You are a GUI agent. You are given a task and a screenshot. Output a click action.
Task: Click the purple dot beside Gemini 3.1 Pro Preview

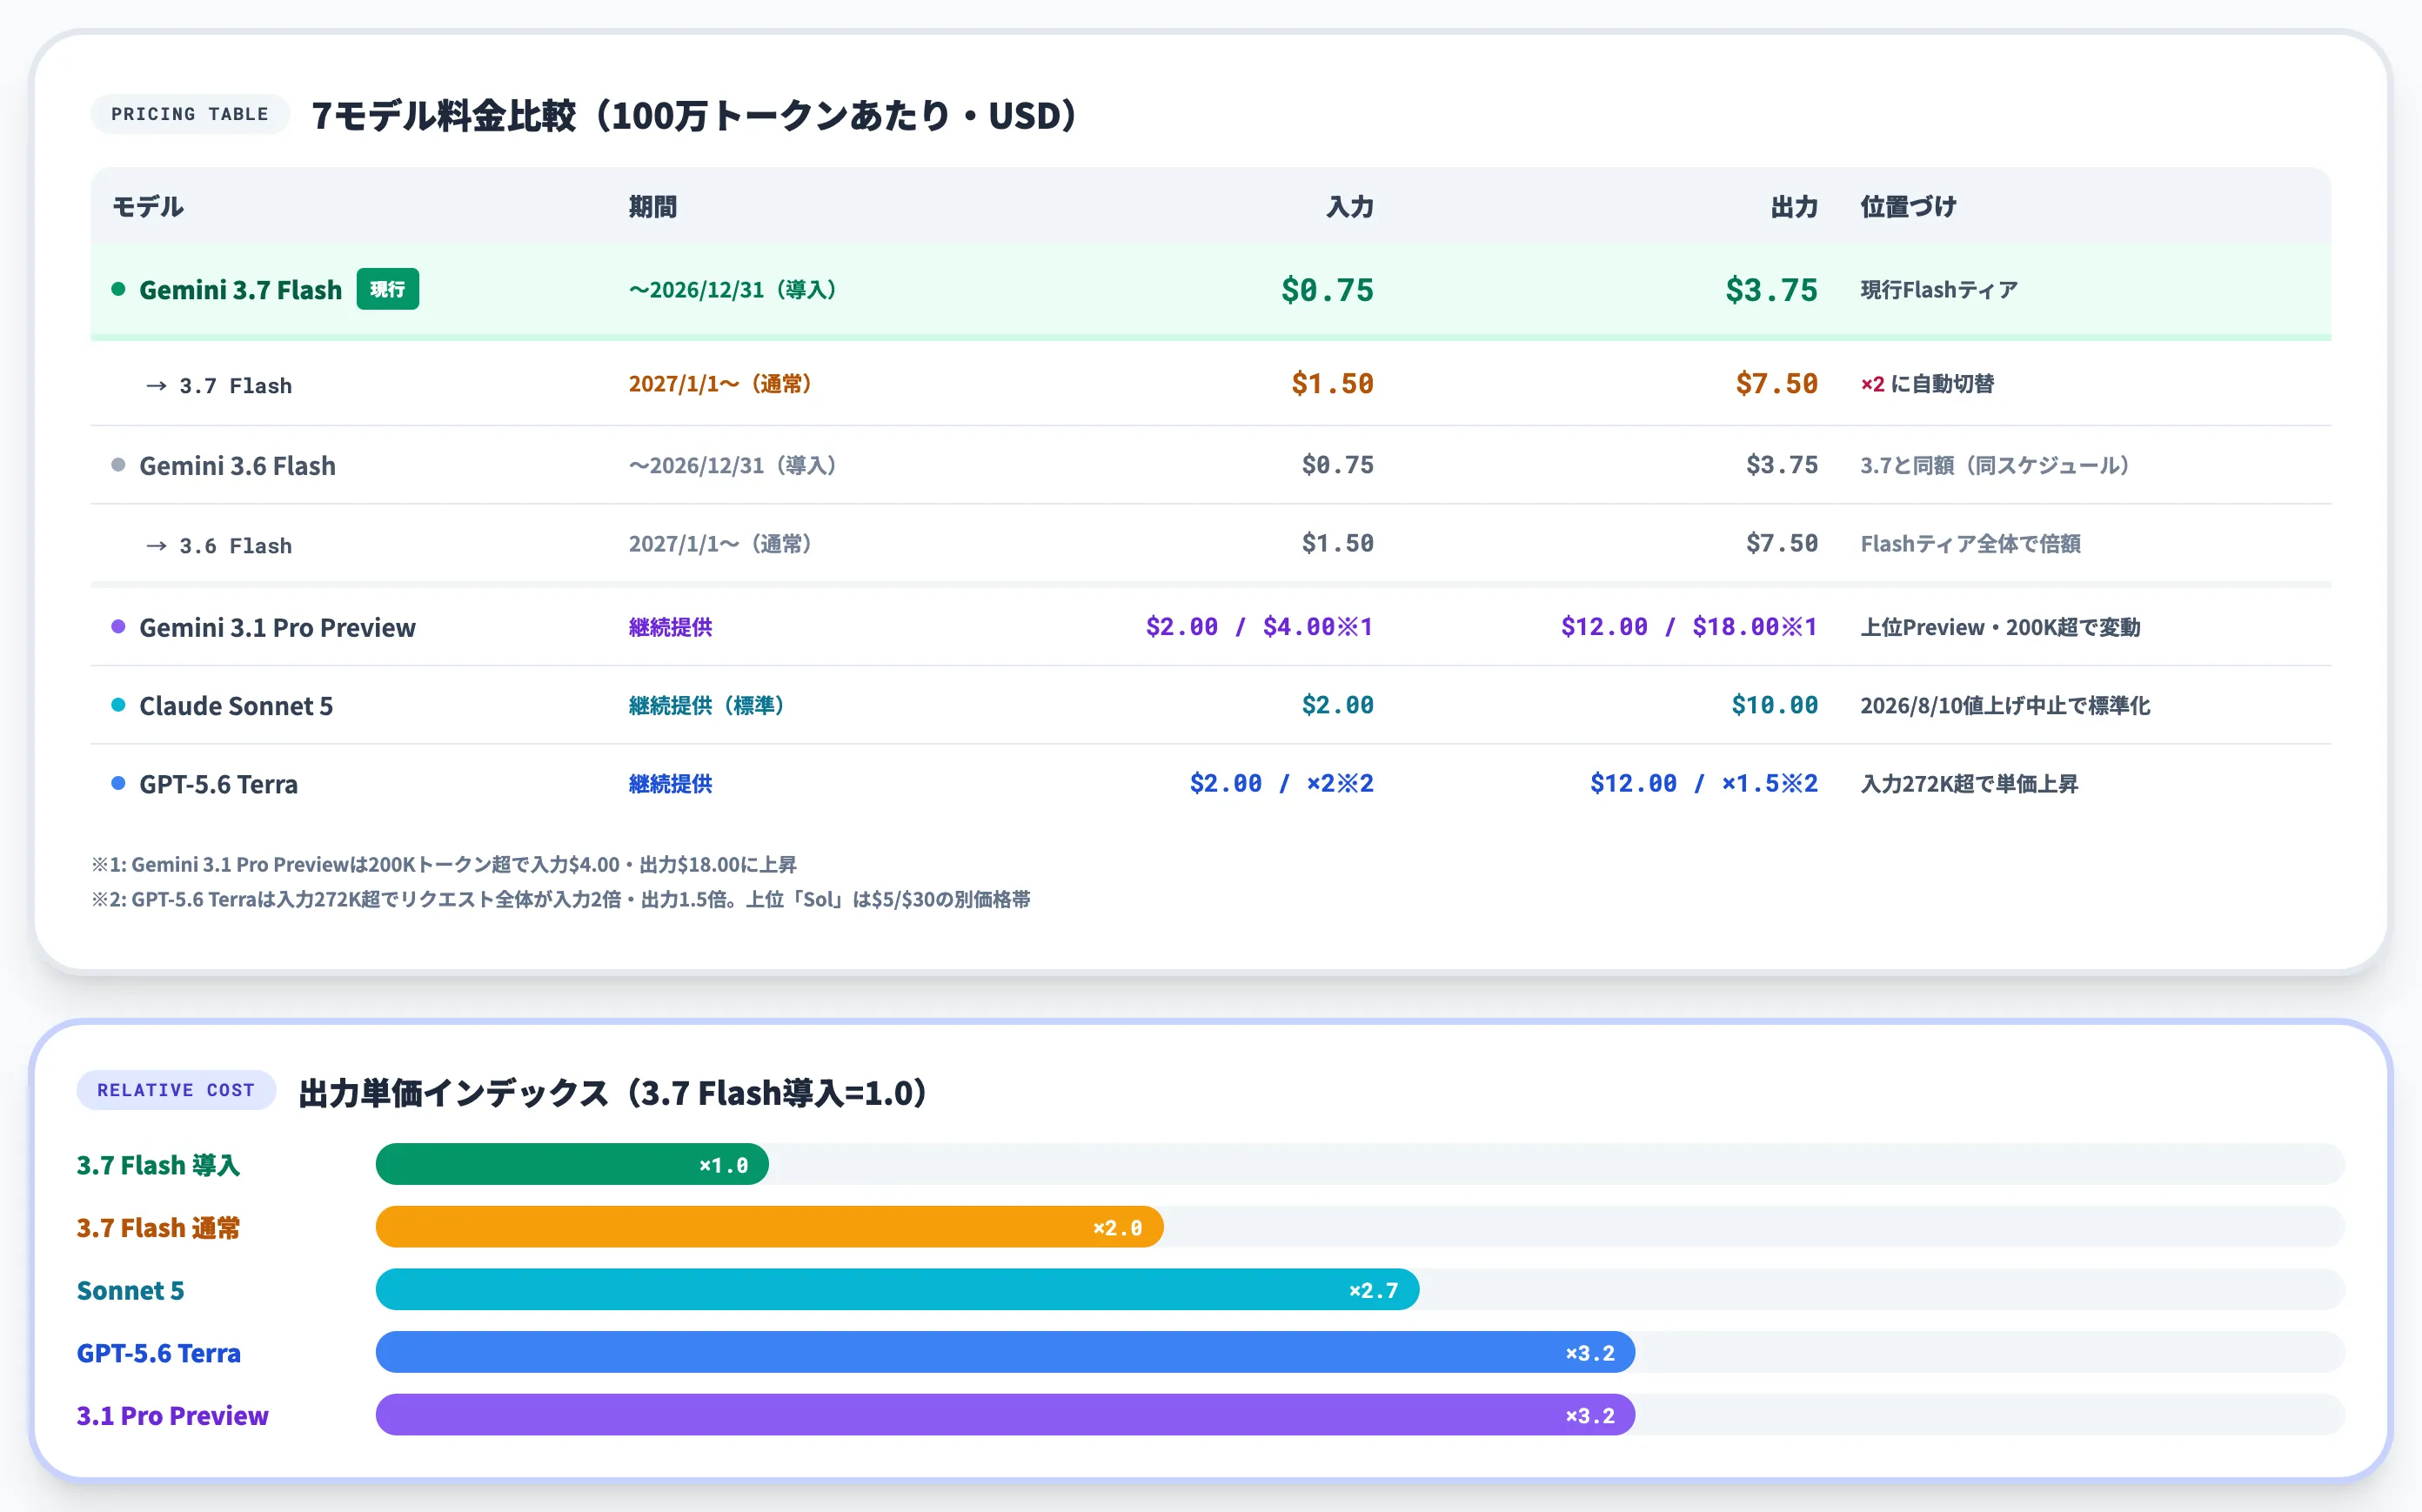coord(118,627)
